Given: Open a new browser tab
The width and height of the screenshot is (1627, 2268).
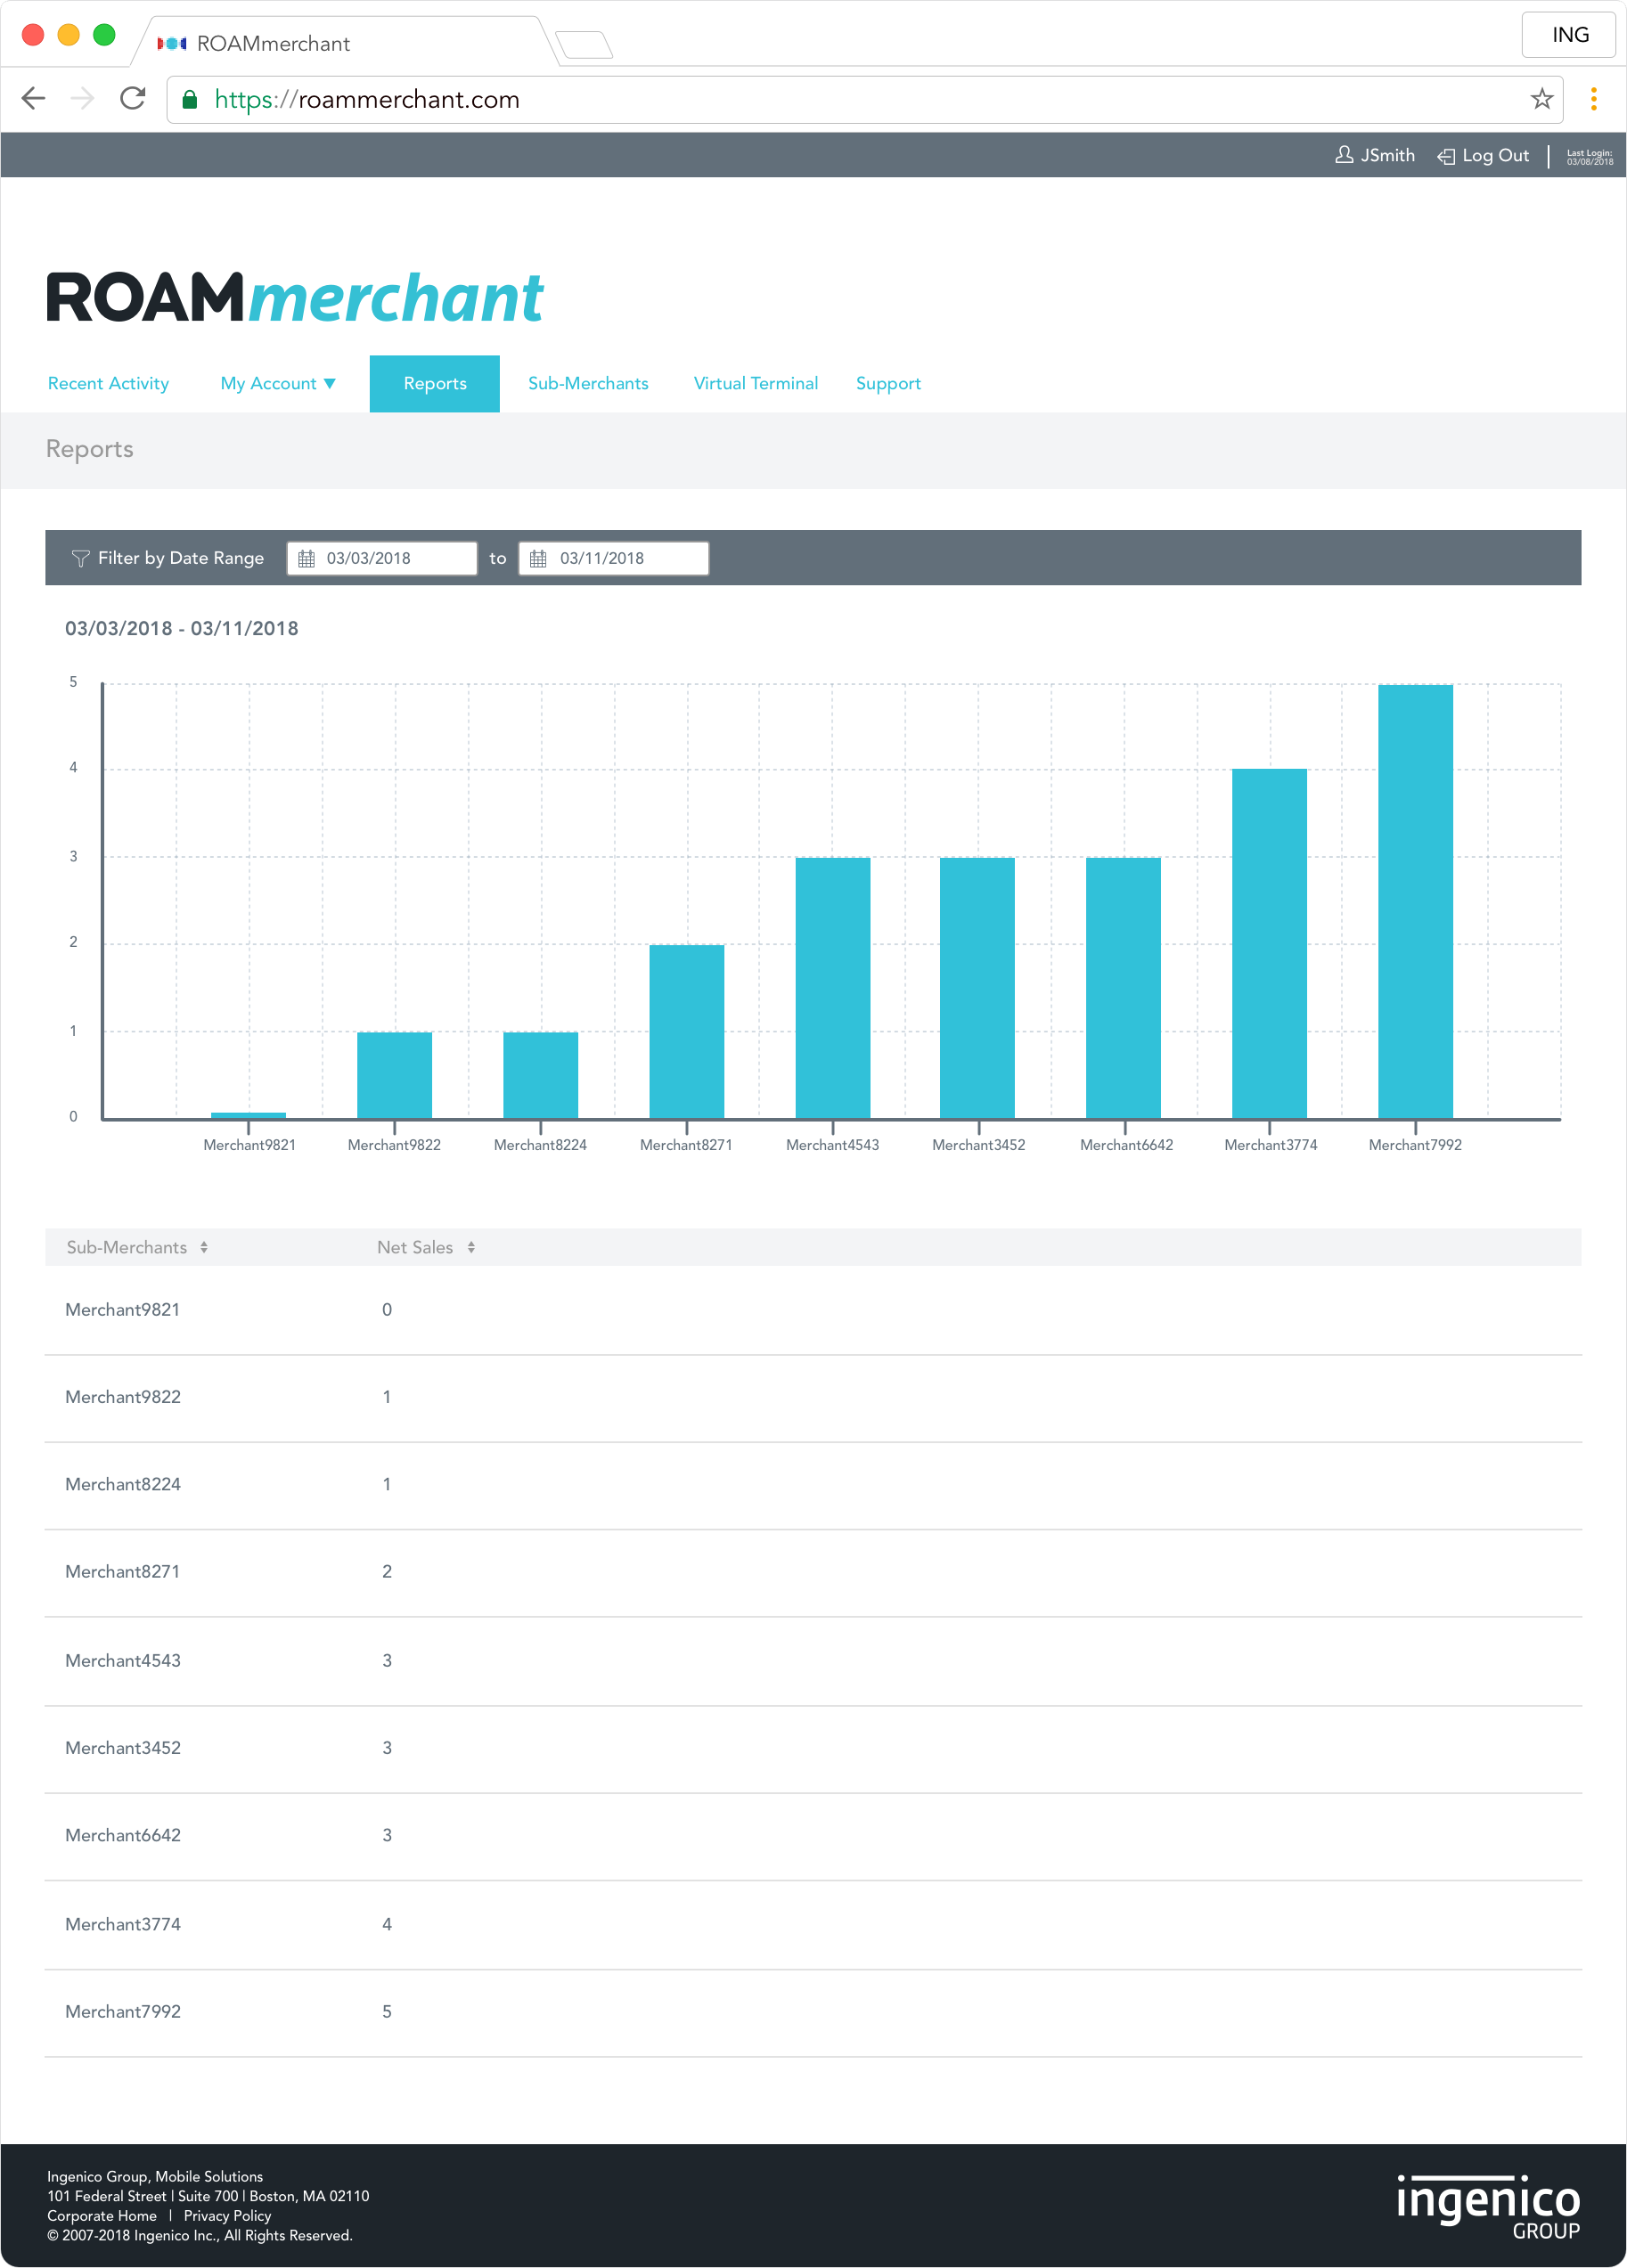Looking at the screenshot, I should (584, 45).
